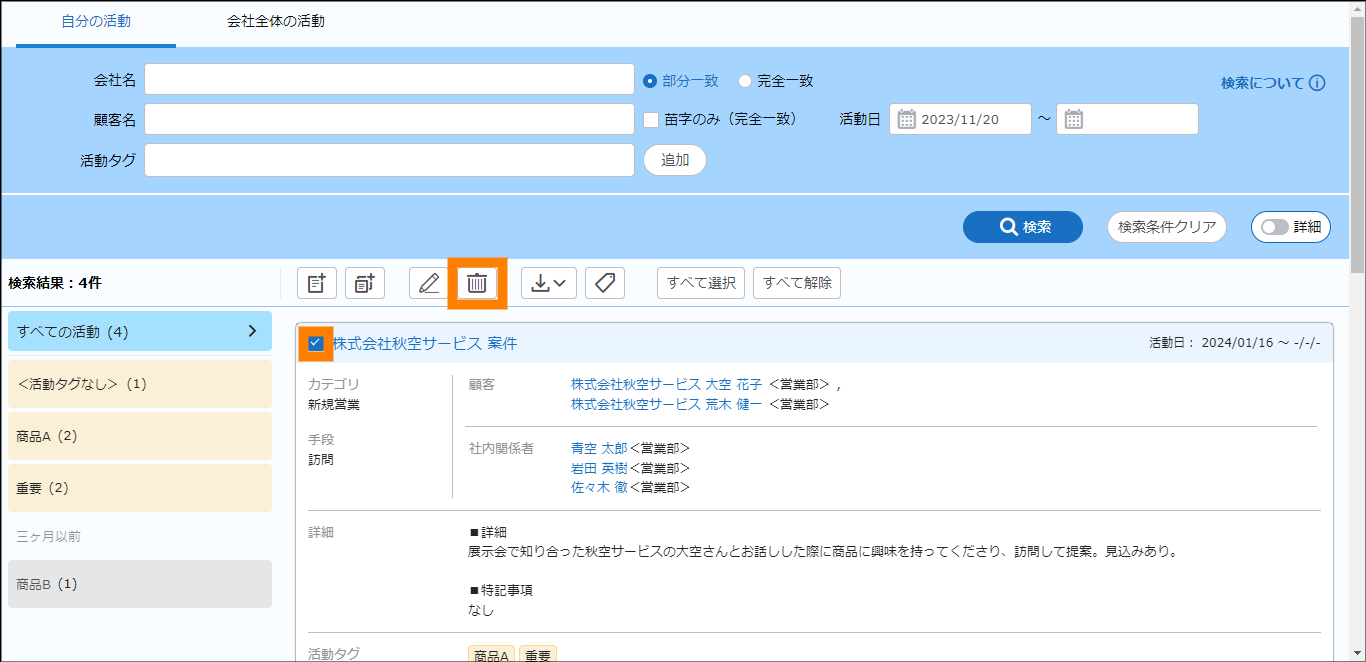Click the 検索条件クリア button
This screenshot has width=1366, height=662.
point(1167,227)
